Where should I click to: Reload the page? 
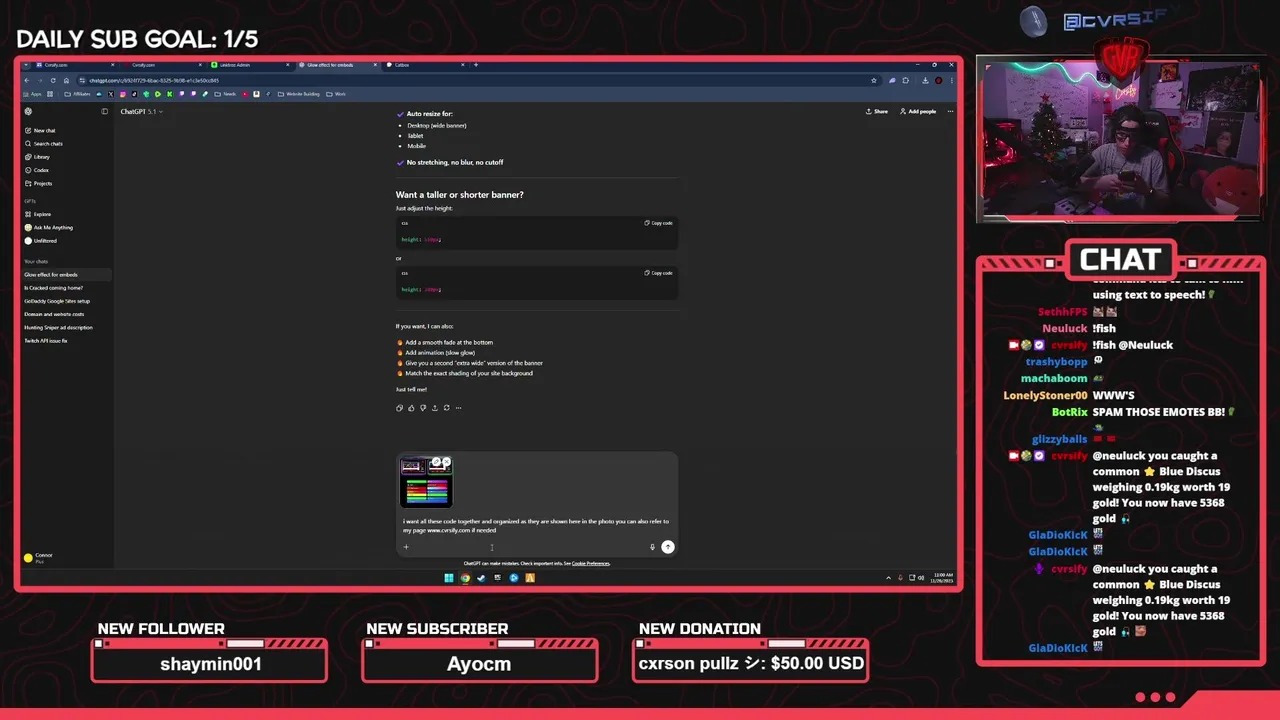coord(53,80)
